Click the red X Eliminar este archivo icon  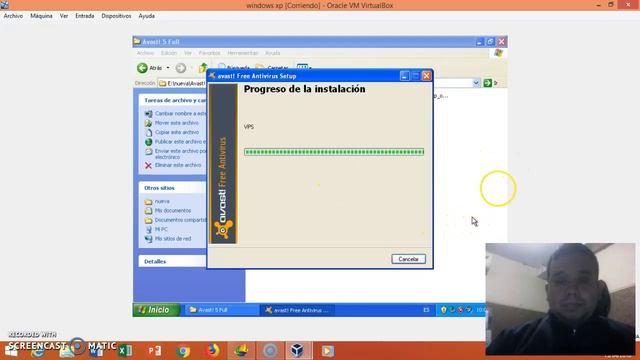pyautogui.click(x=149, y=165)
